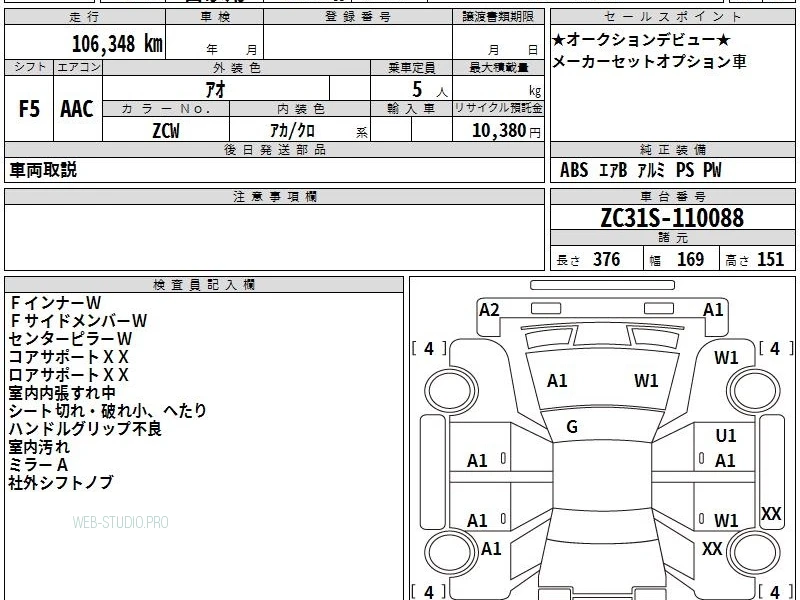Click the 登録番号 header cell
This screenshot has width=800, height=600.
pos(358,17)
